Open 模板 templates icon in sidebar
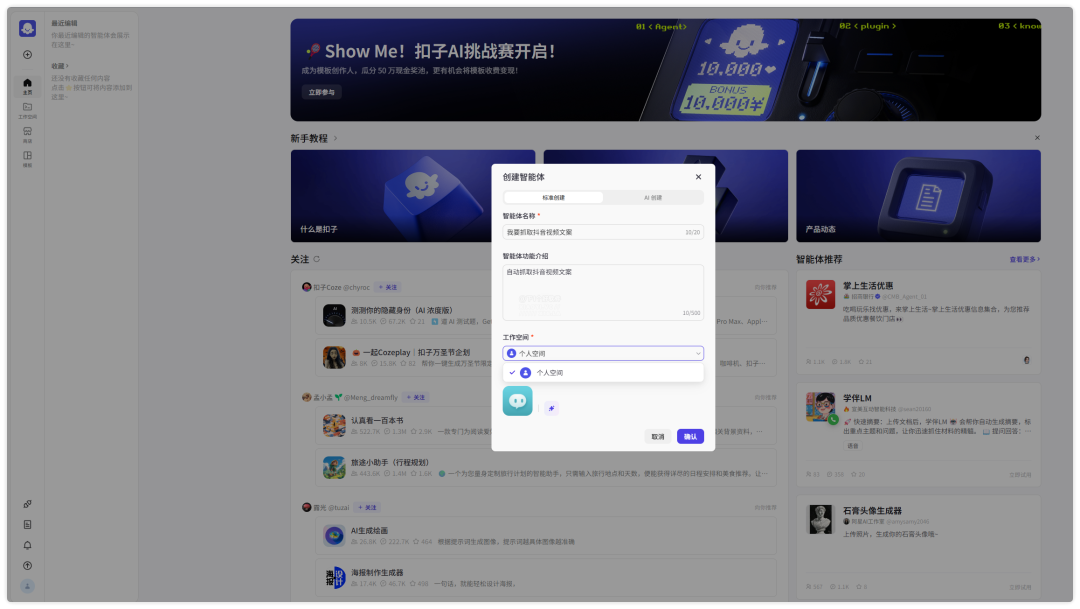Screen dimensions: 1080x609 click(x=28, y=158)
